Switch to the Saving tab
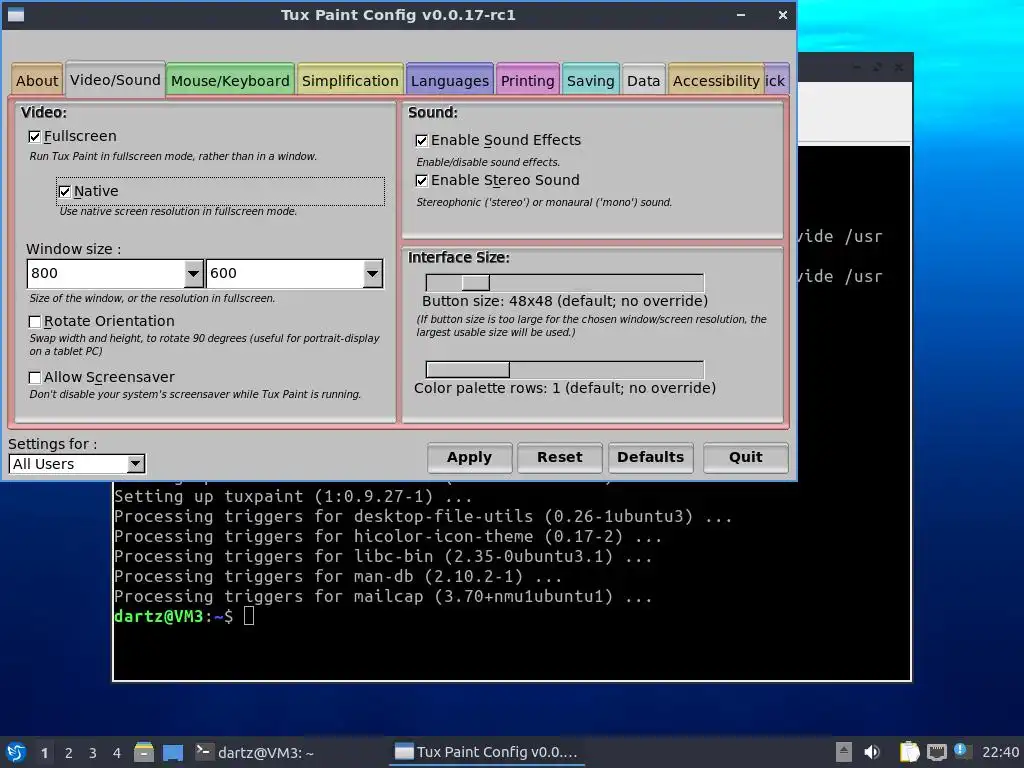 [590, 80]
